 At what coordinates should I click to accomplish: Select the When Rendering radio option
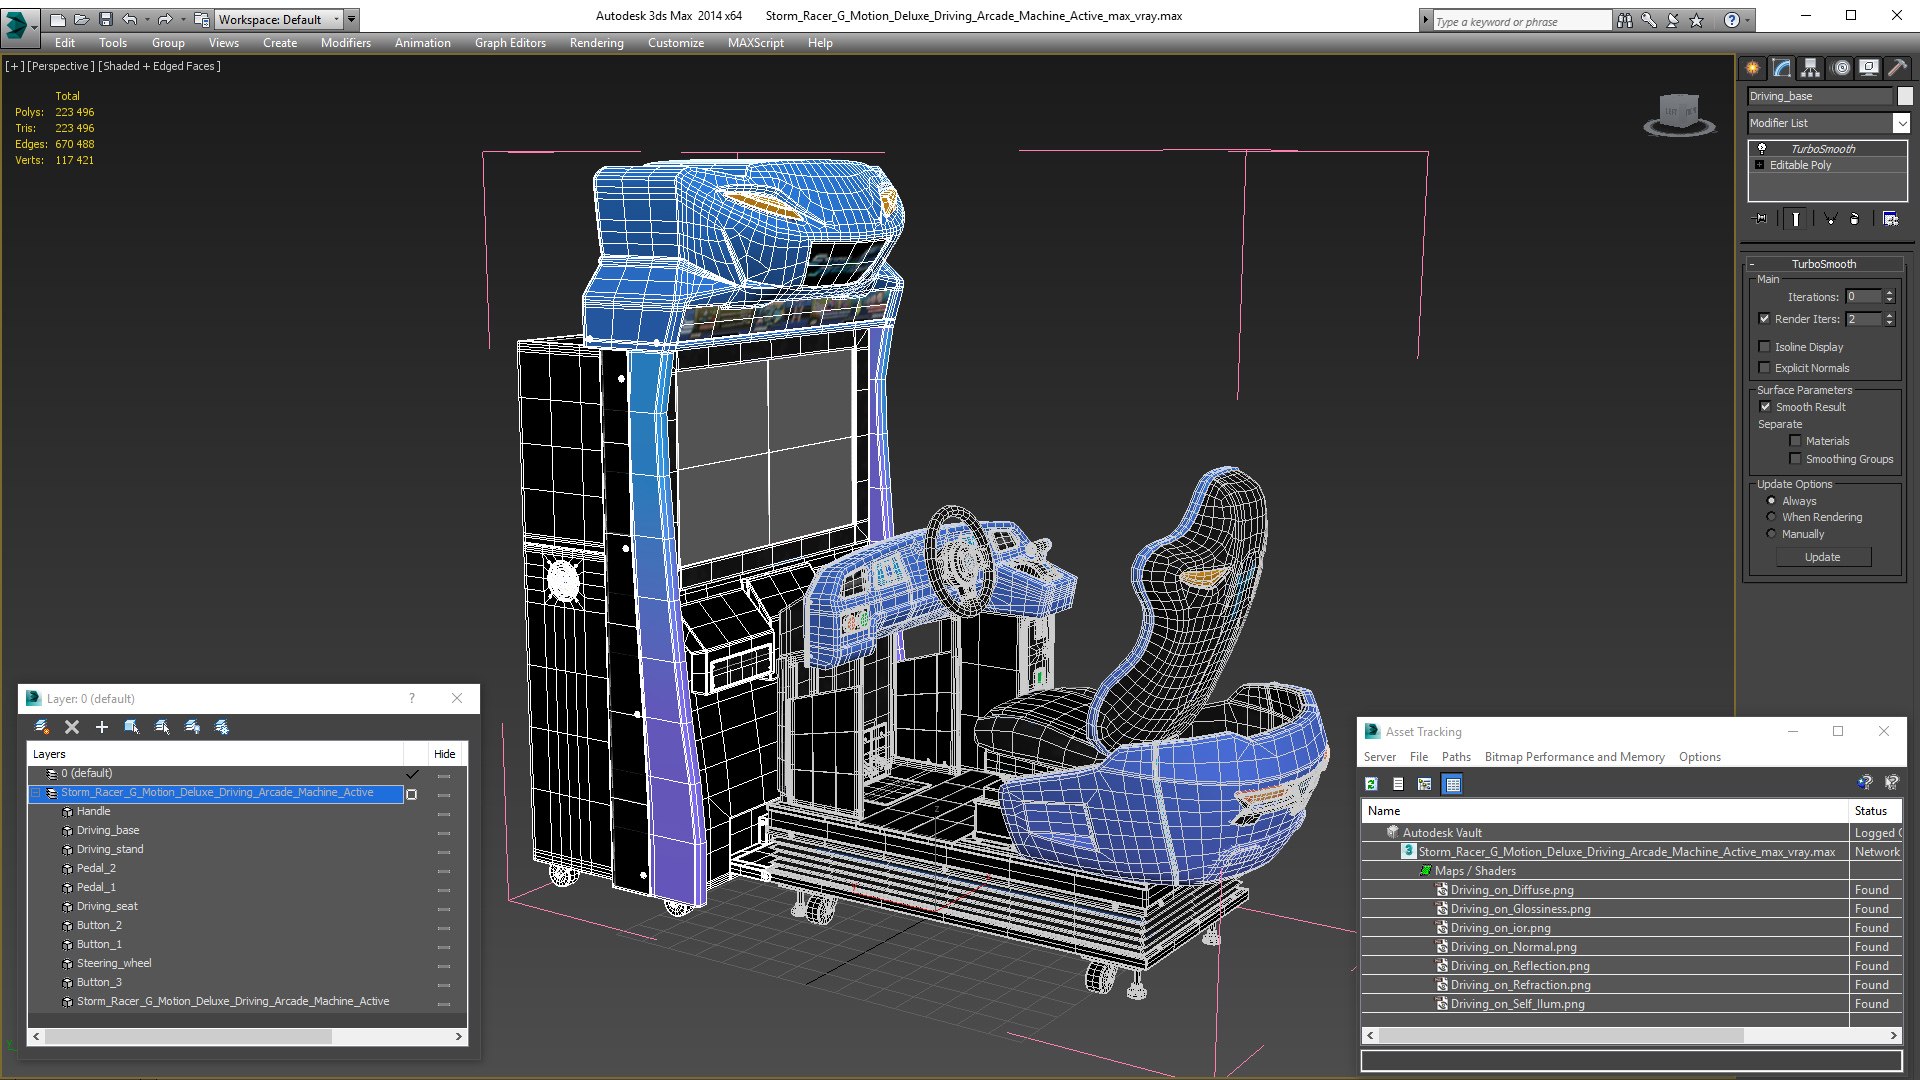pos(1772,517)
